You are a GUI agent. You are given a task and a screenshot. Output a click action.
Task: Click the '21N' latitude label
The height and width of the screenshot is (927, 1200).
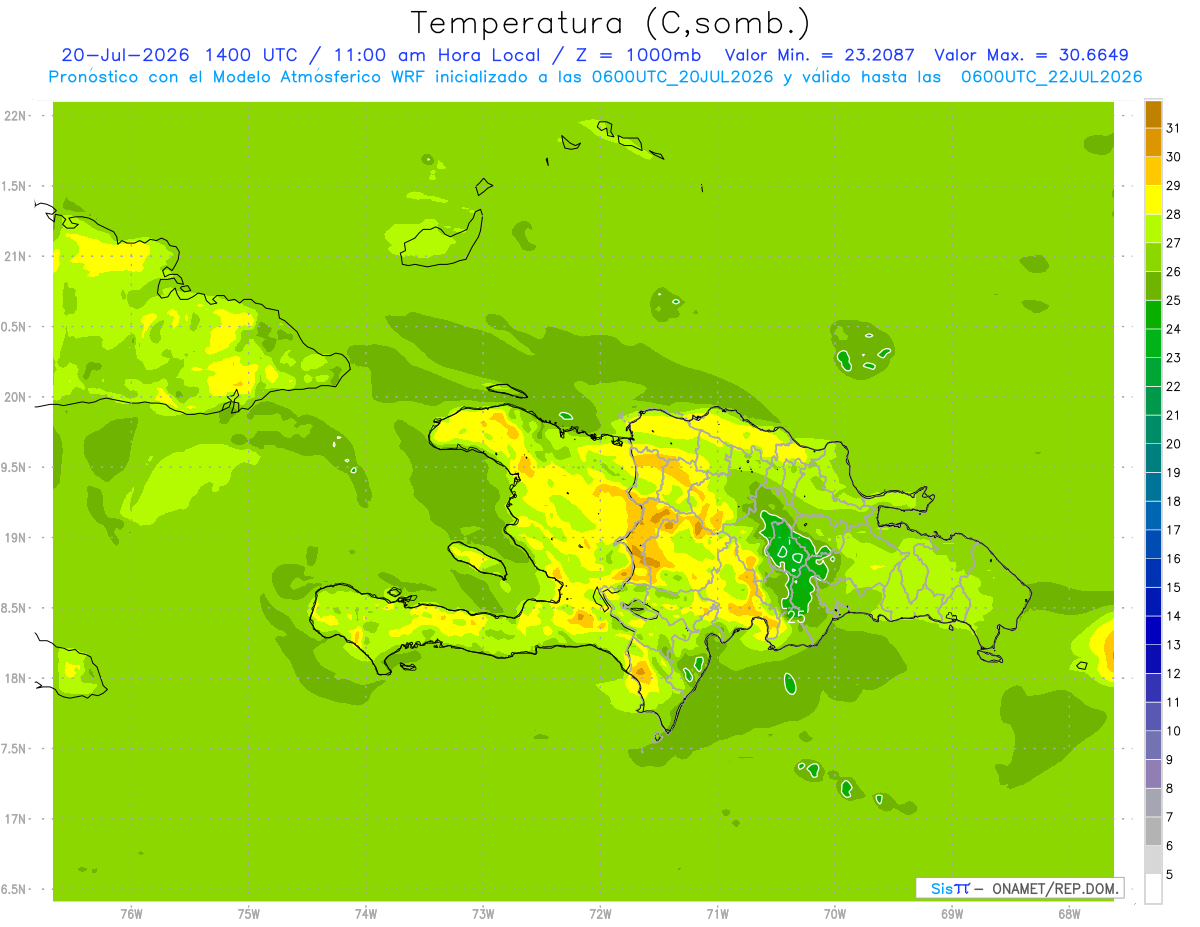pyautogui.click(x=15, y=256)
